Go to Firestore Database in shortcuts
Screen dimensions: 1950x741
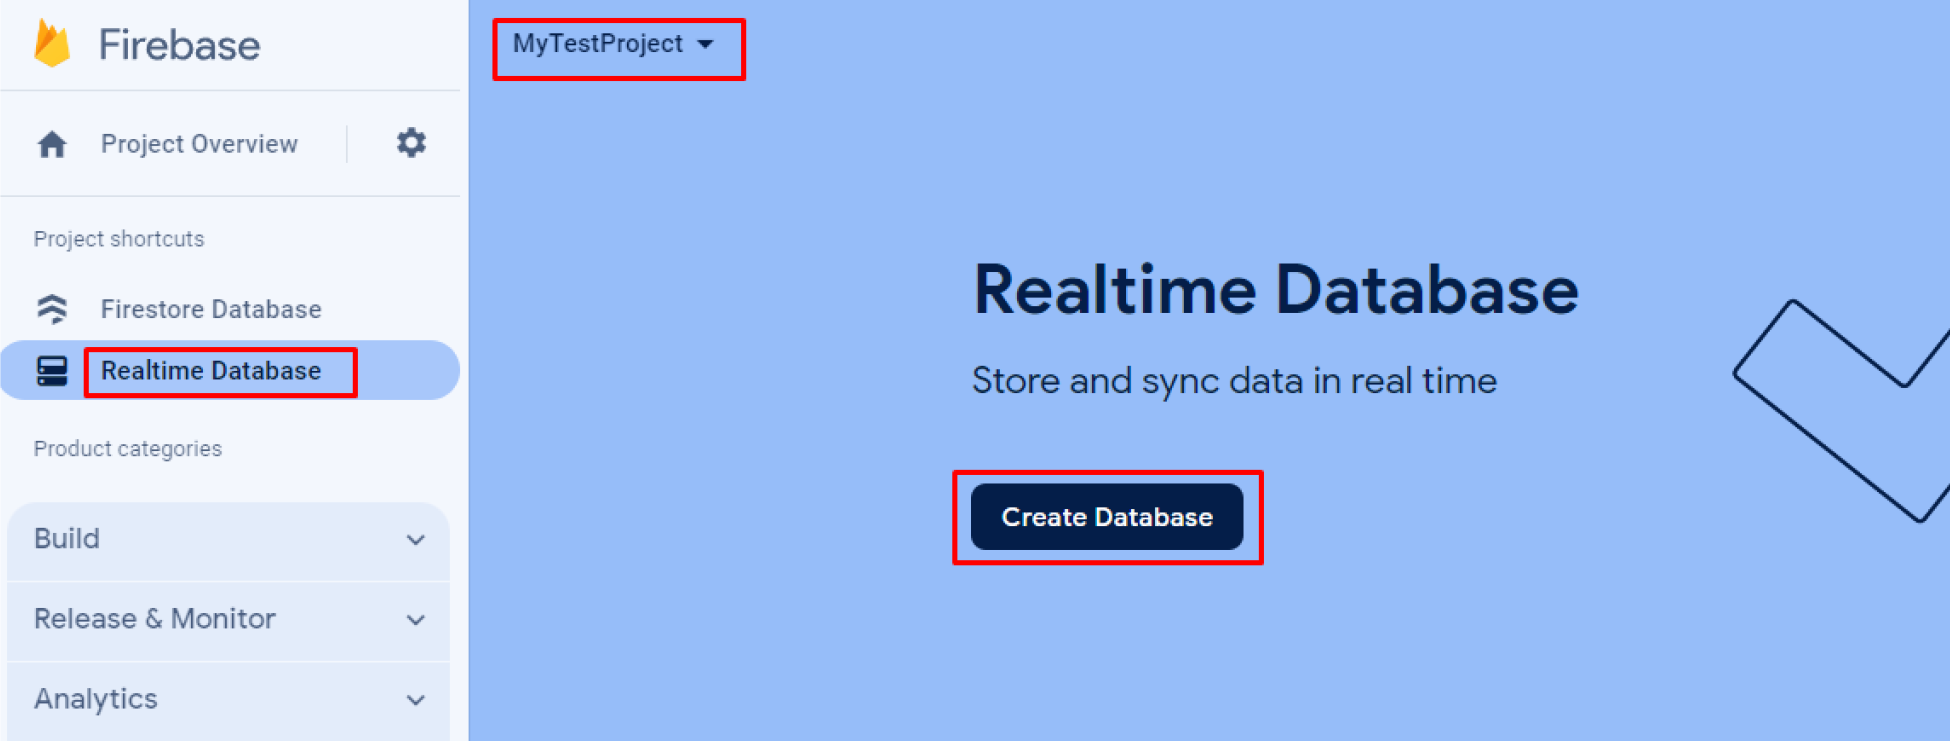[211, 309]
